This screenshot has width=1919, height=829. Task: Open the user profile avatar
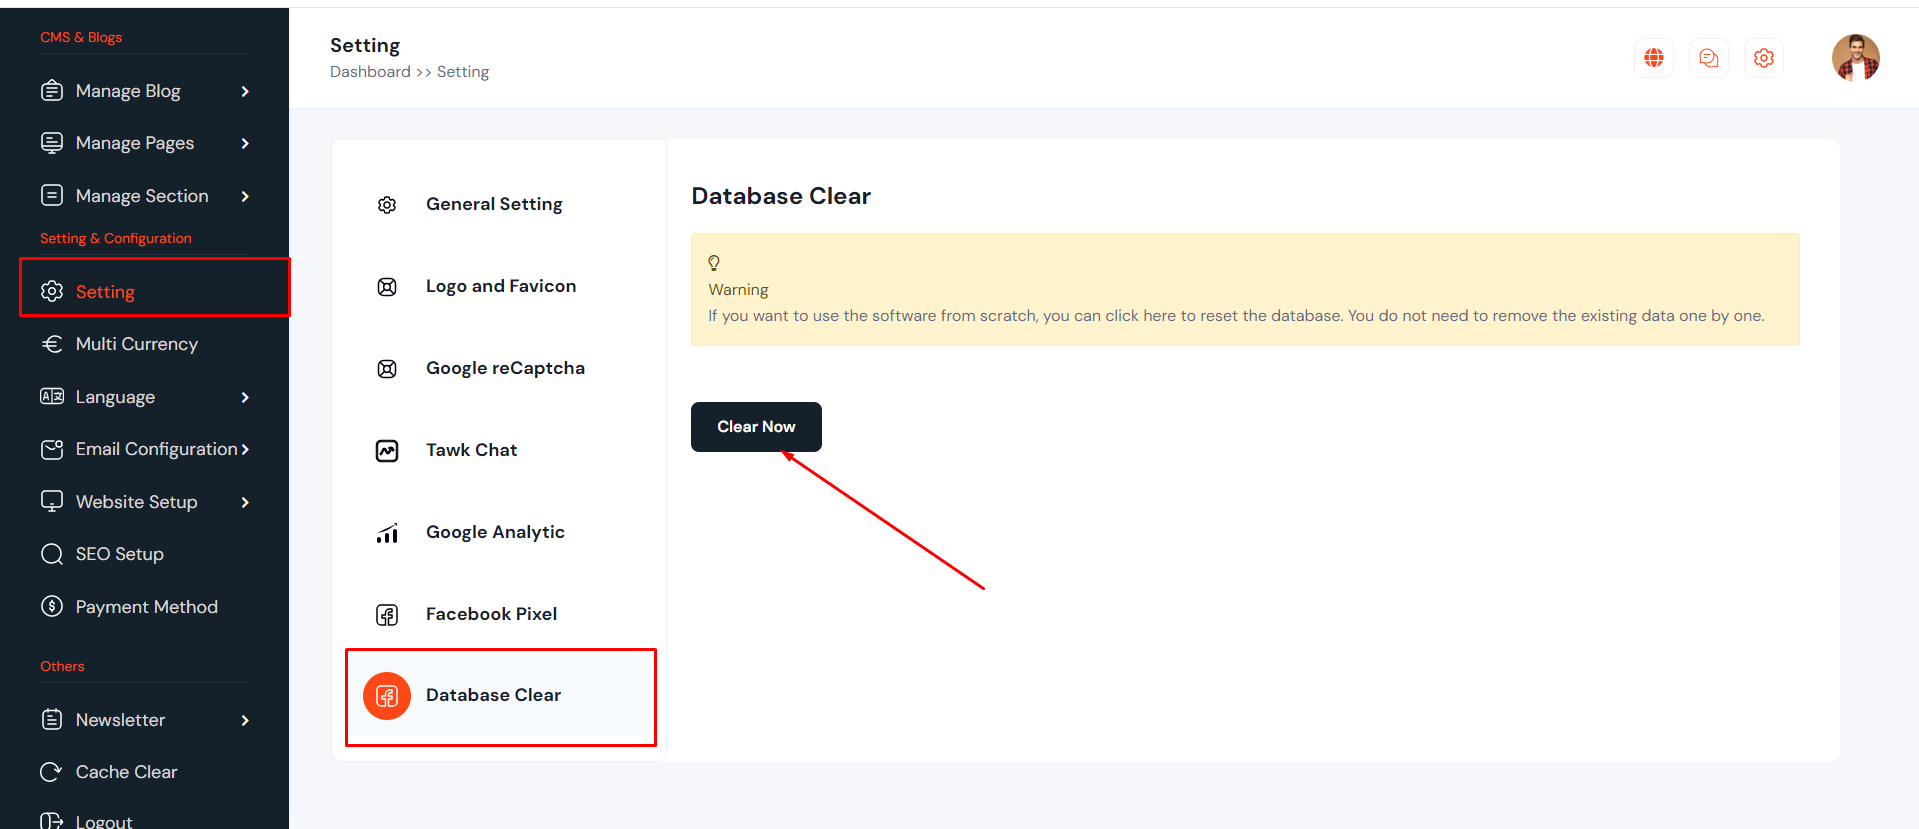pyautogui.click(x=1855, y=57)
